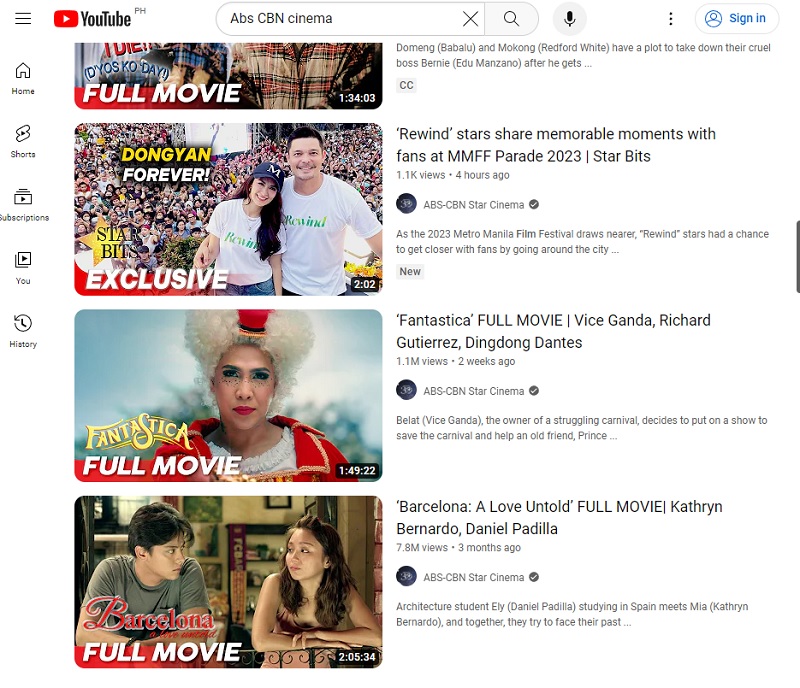The height and width of the screenshot is (688, 800).
Task: Open the 1:34:03 full movie thumbnail
Action: [x=228, y=76]
